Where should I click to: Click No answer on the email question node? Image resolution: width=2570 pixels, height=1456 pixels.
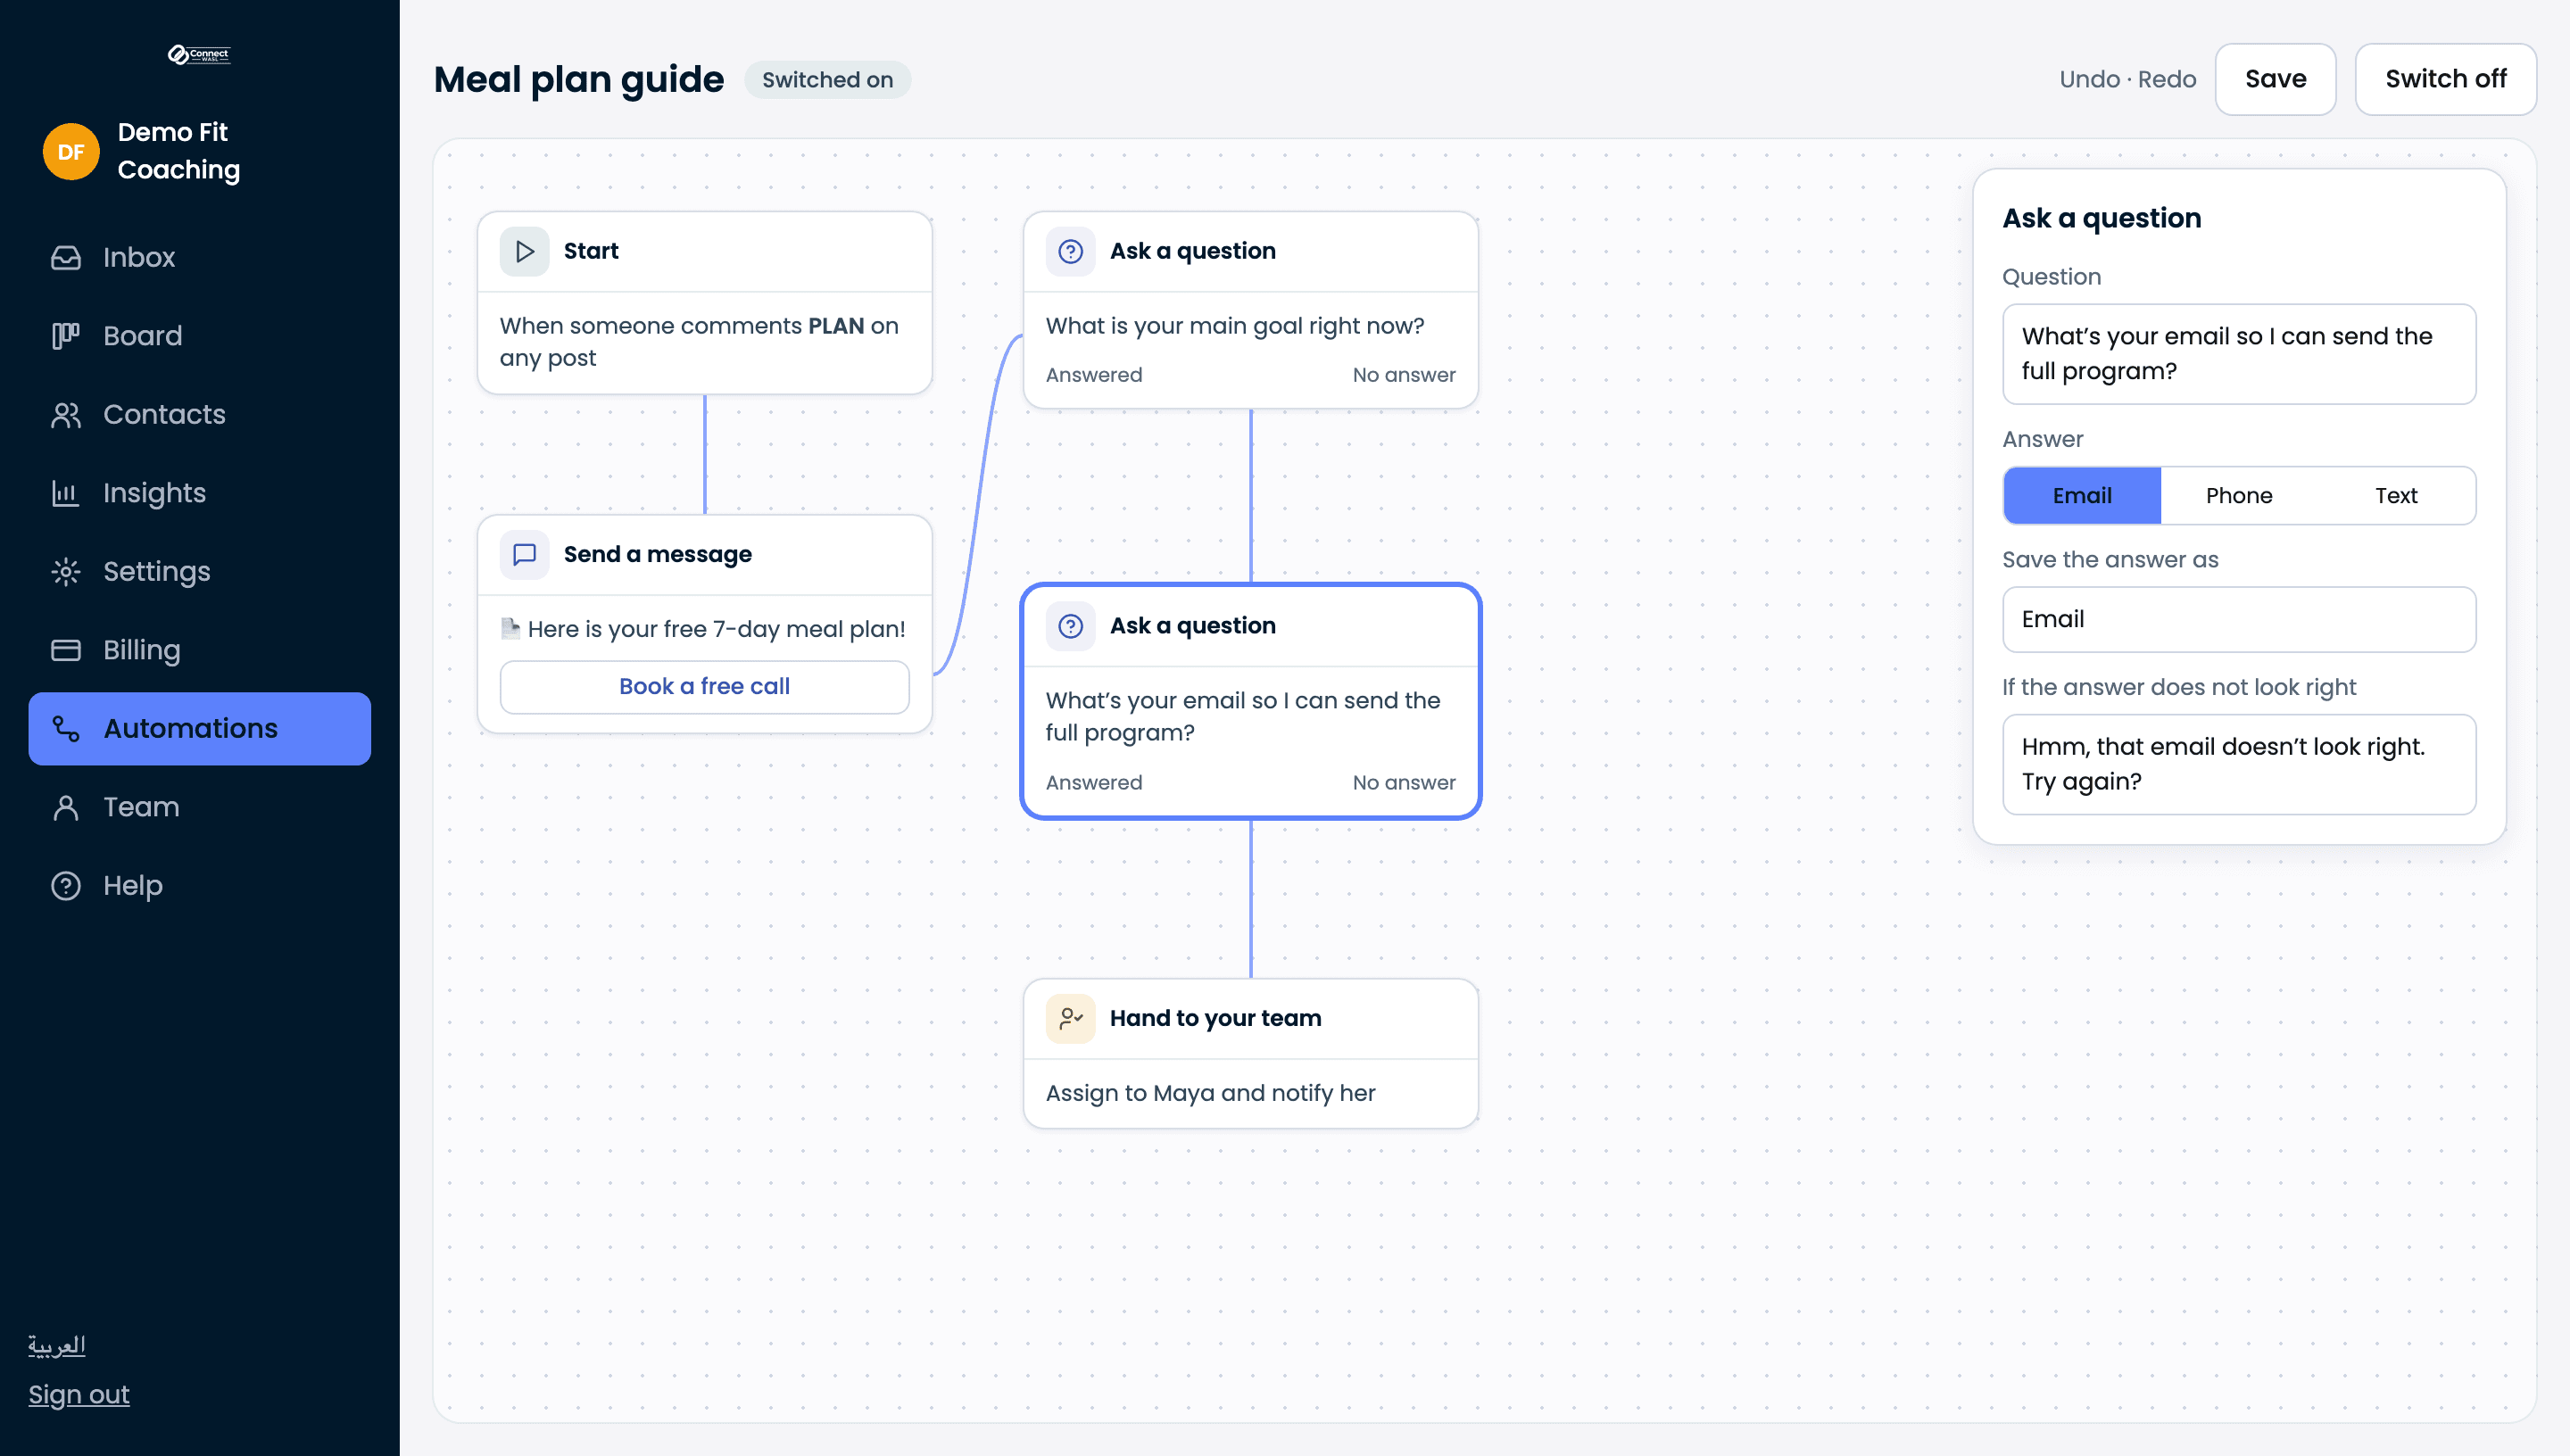coord(1403,783)
